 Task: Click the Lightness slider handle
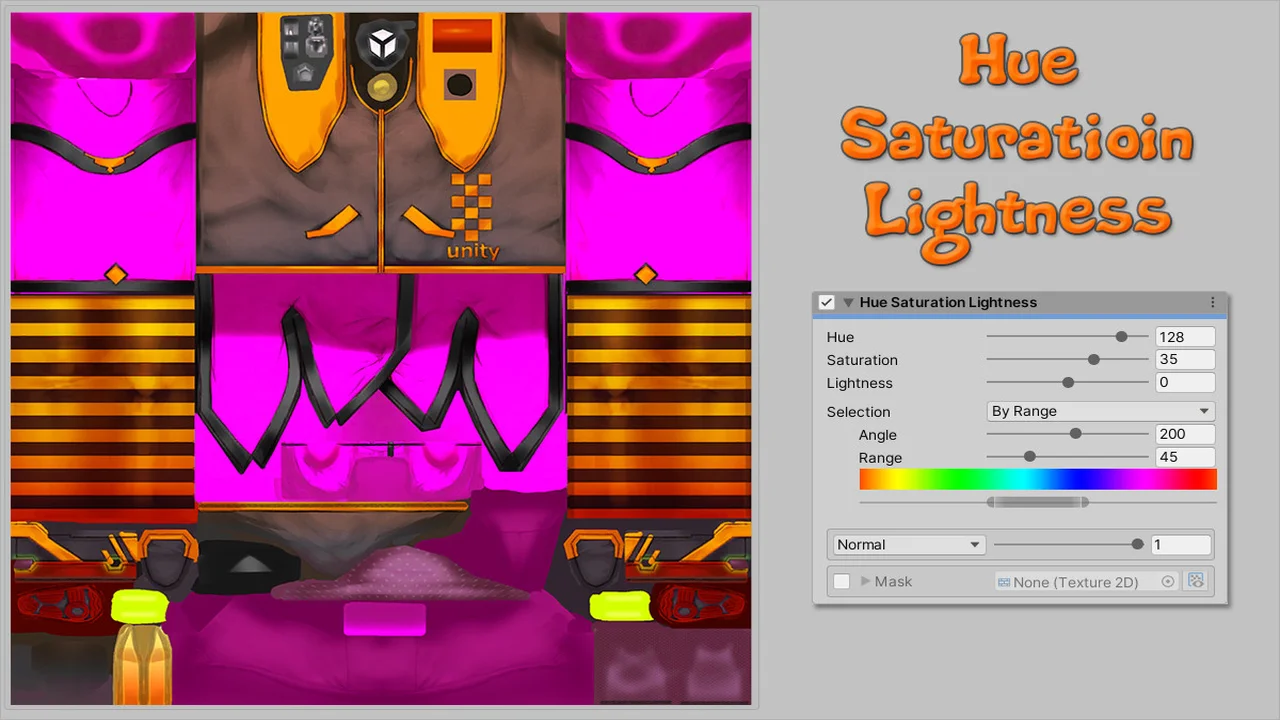point(1068,383)
